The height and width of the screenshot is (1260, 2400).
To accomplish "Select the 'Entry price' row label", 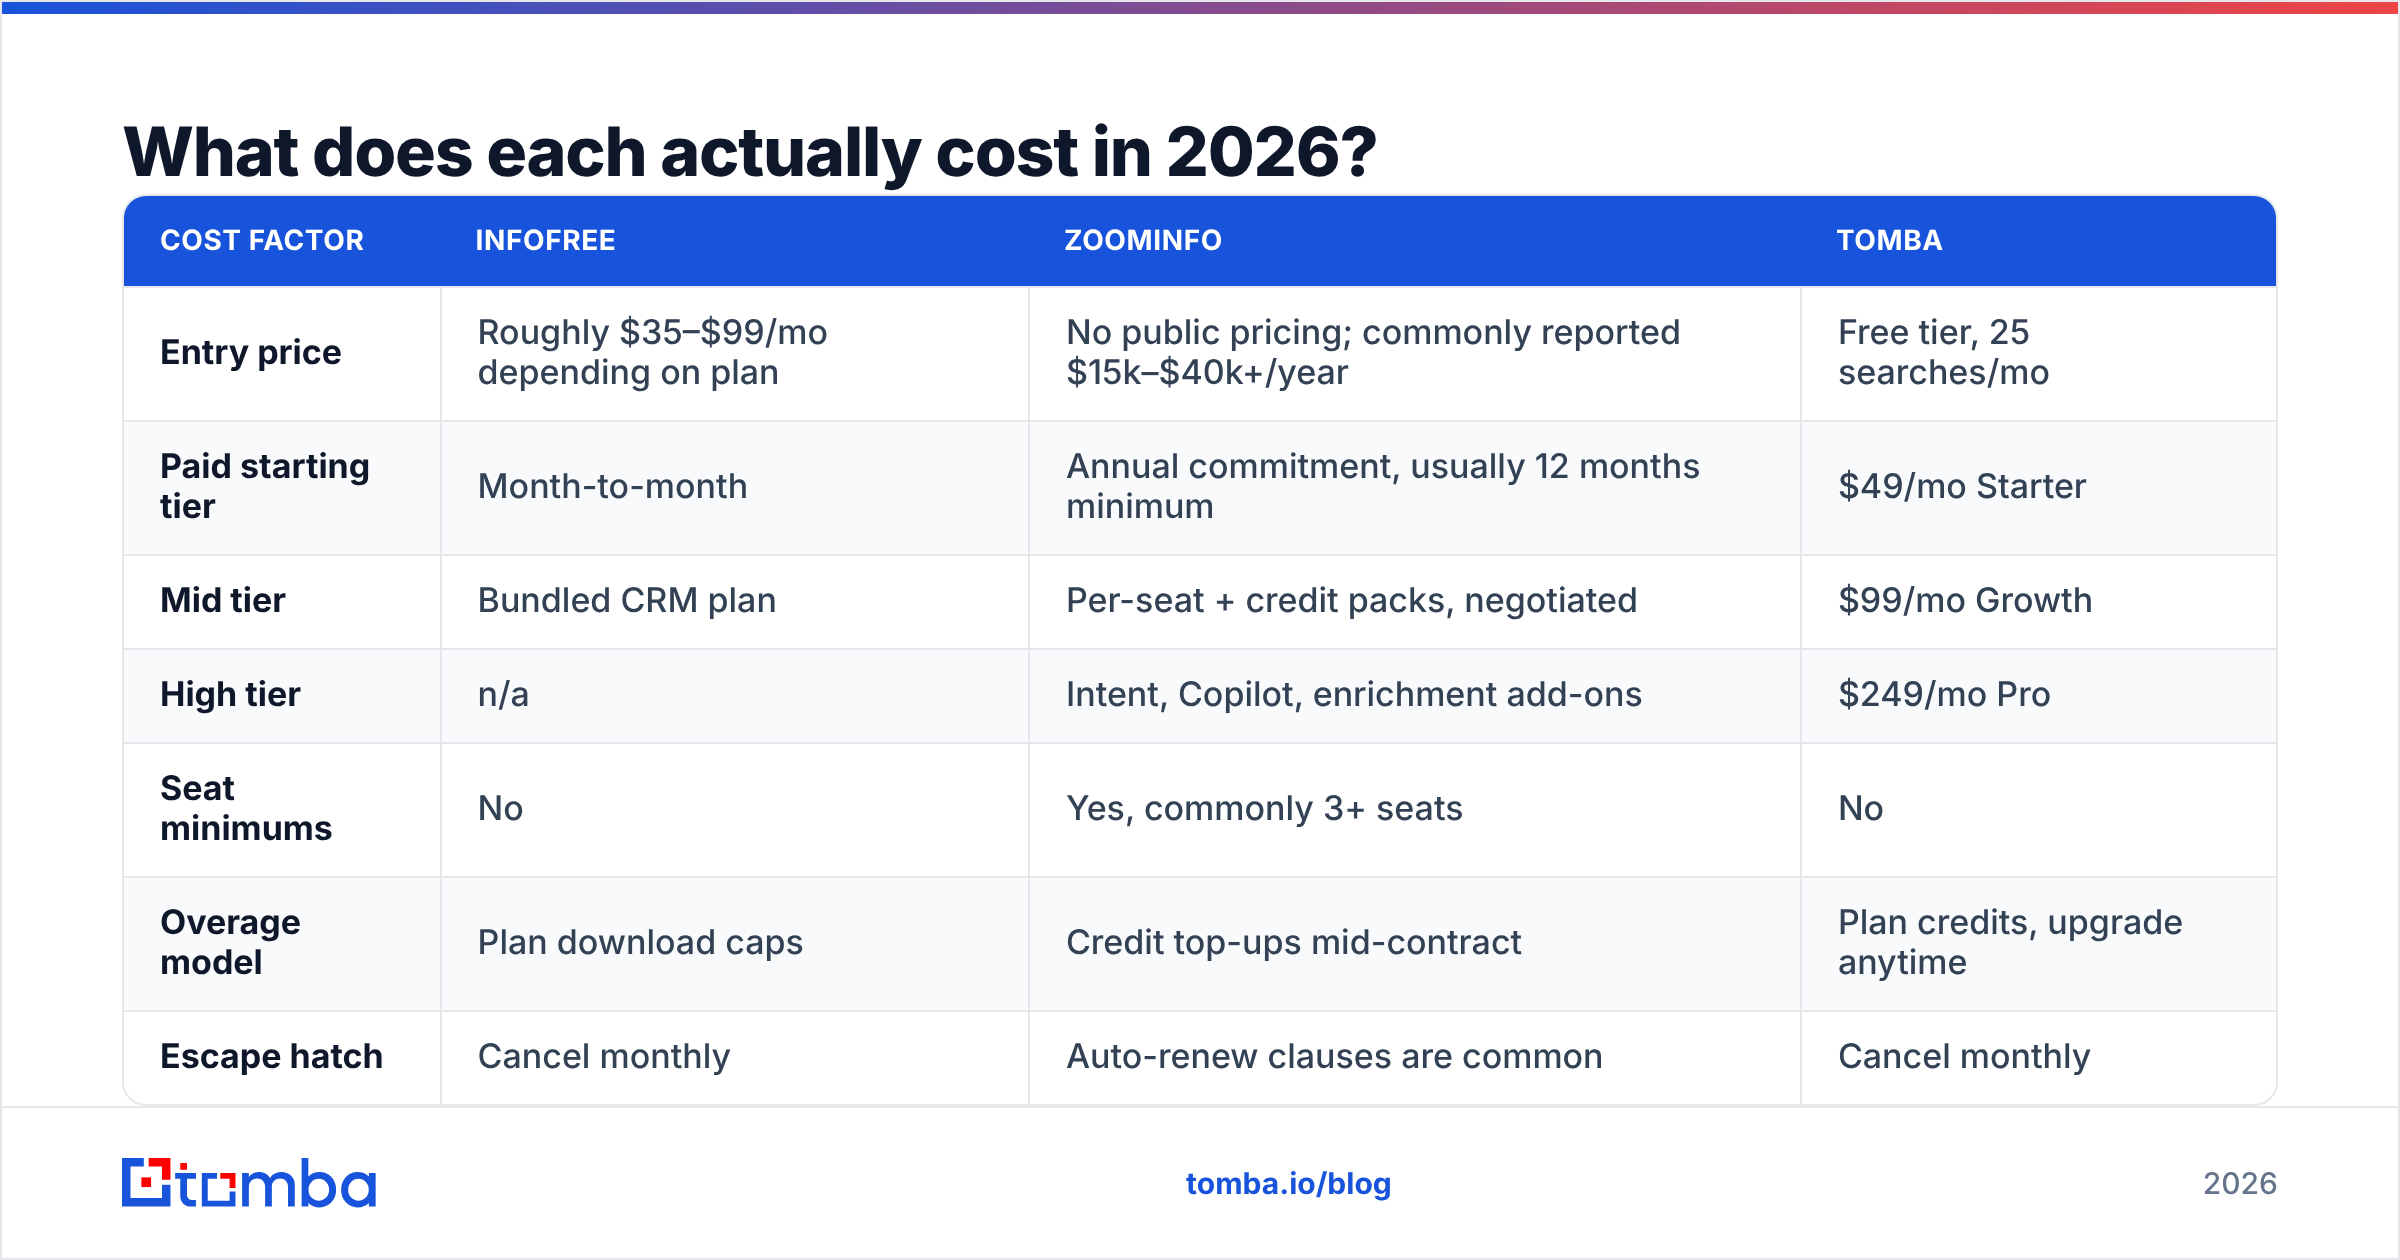I will click(251, 352).
